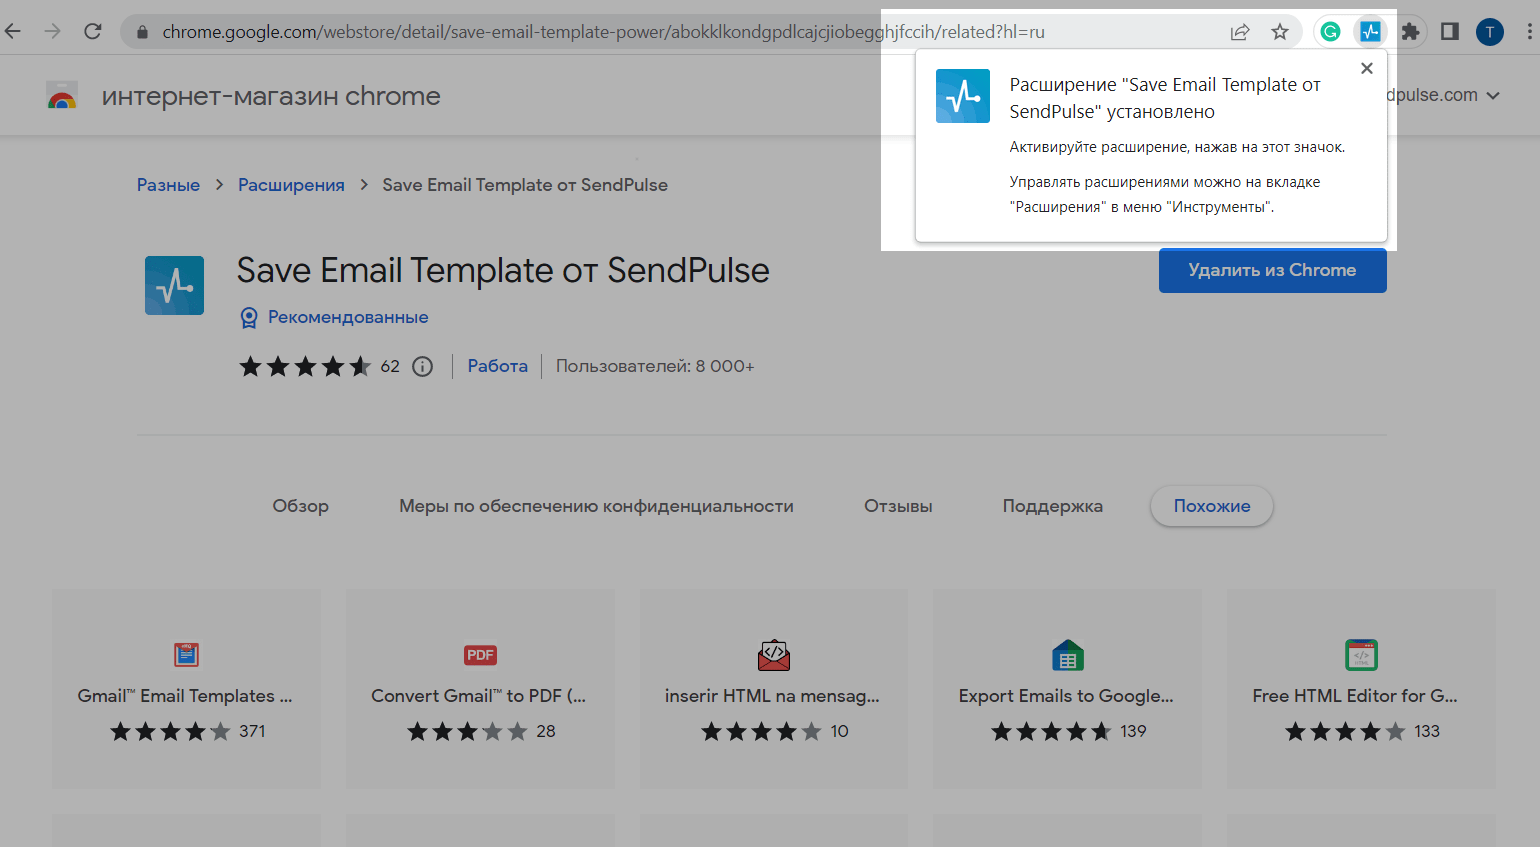
Task: Click the 28 rating for Convert Gmail
Action: pyautogui.click(x=545, y=731)
